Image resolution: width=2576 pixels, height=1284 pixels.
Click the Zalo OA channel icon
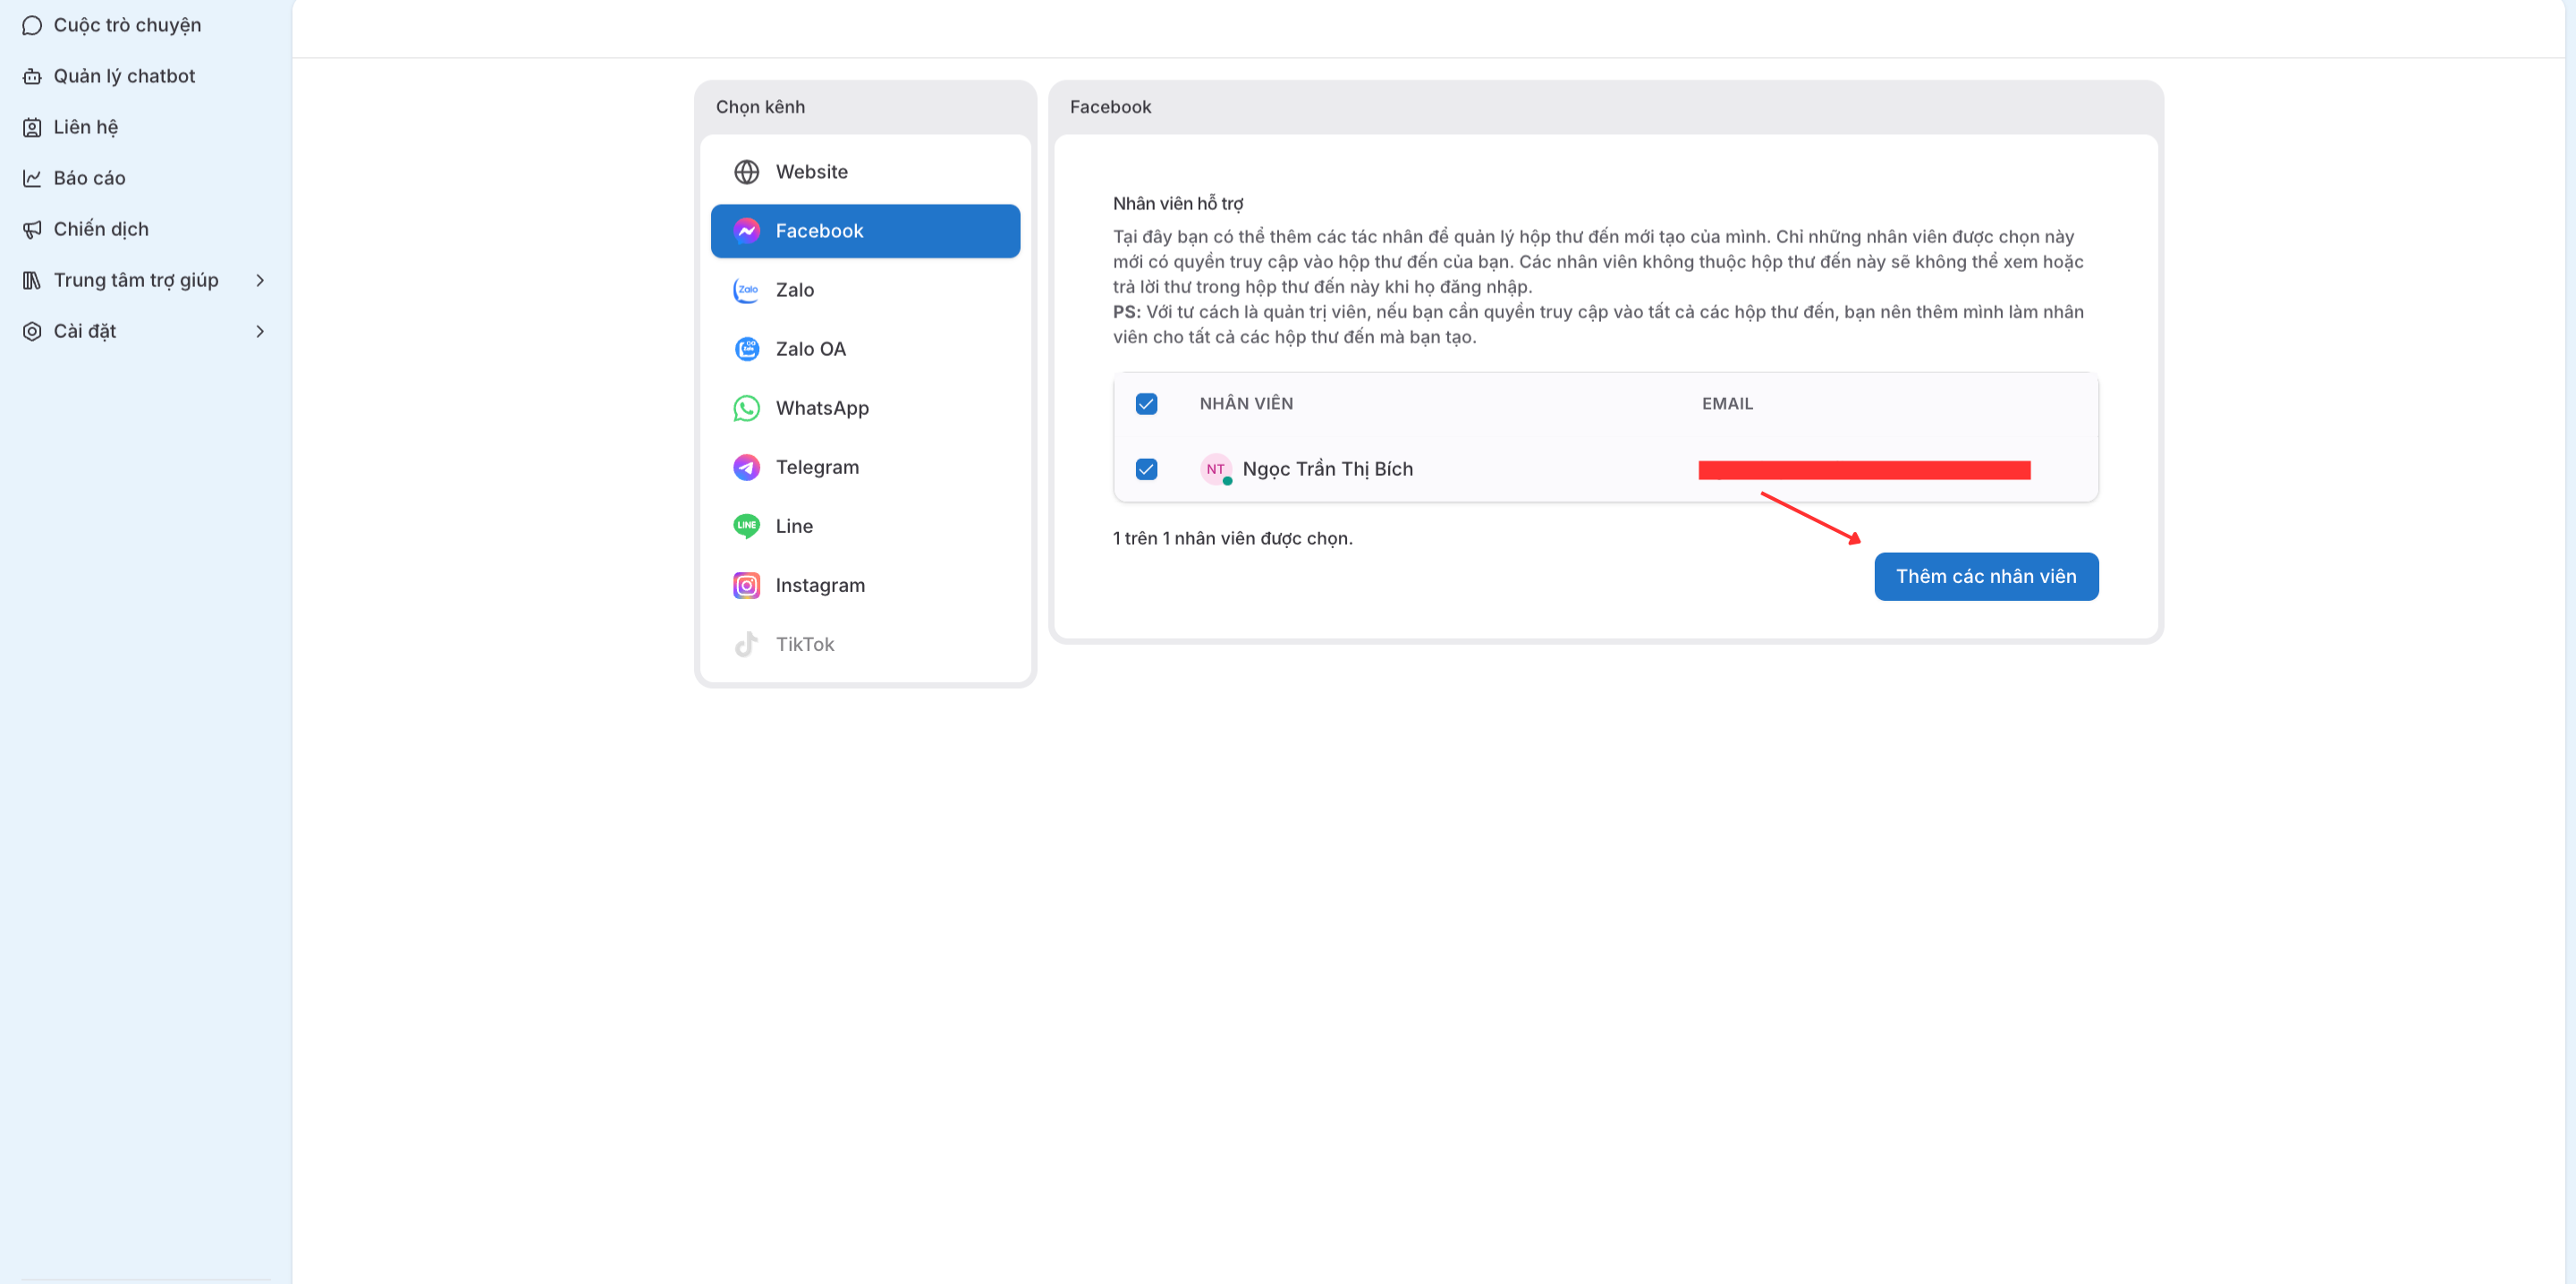(746, 349)
